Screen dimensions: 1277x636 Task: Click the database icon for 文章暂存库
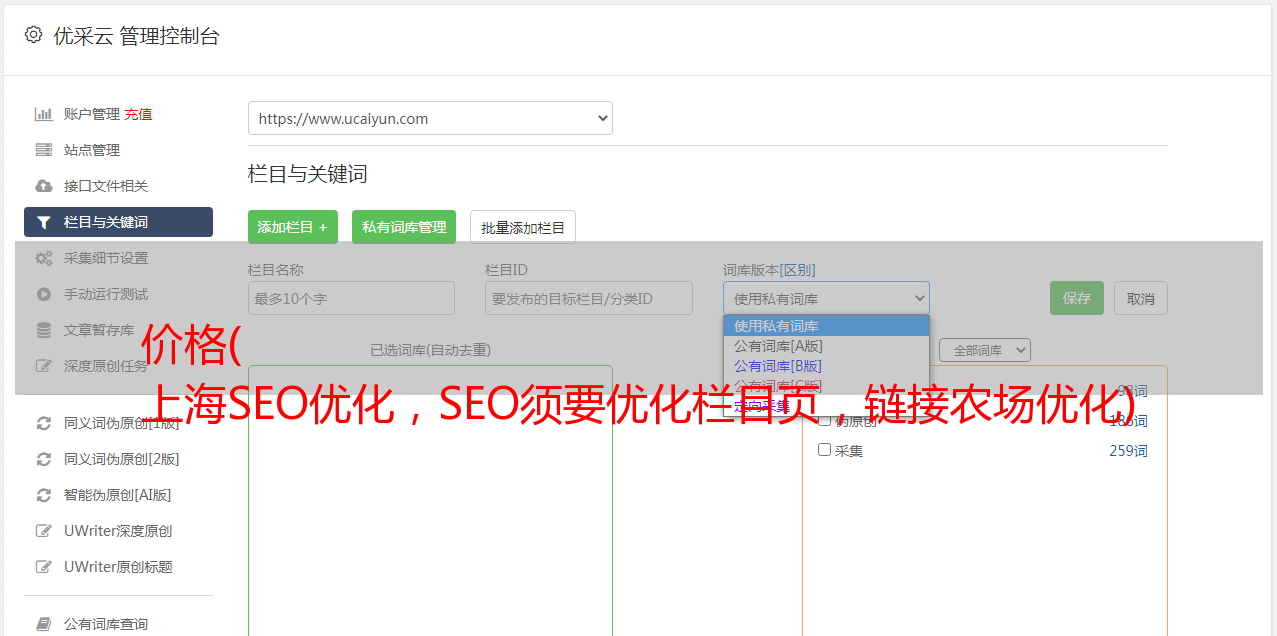[x=44, y=330]
